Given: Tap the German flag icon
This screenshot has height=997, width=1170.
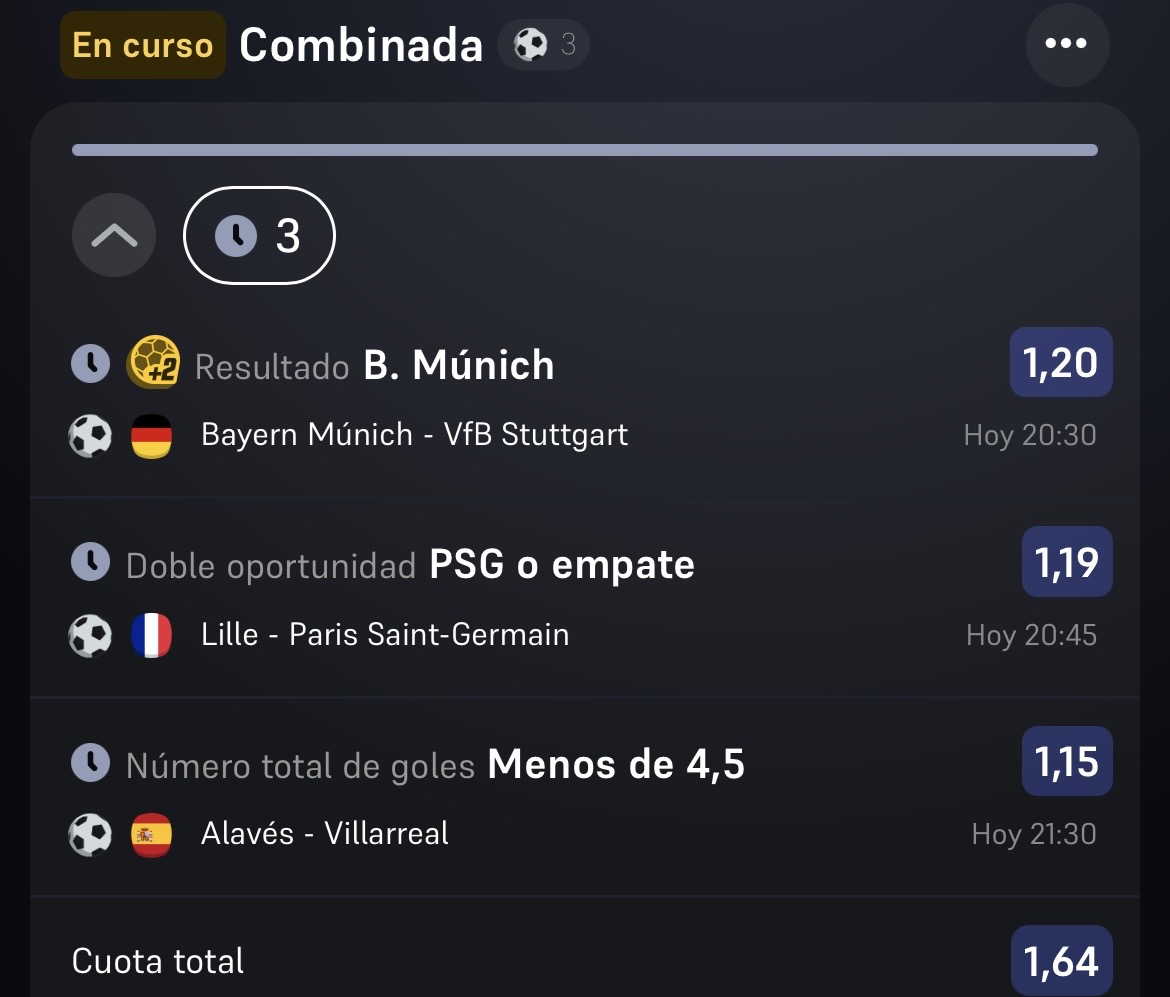Looking at the screenshot, I should (151, 436).
